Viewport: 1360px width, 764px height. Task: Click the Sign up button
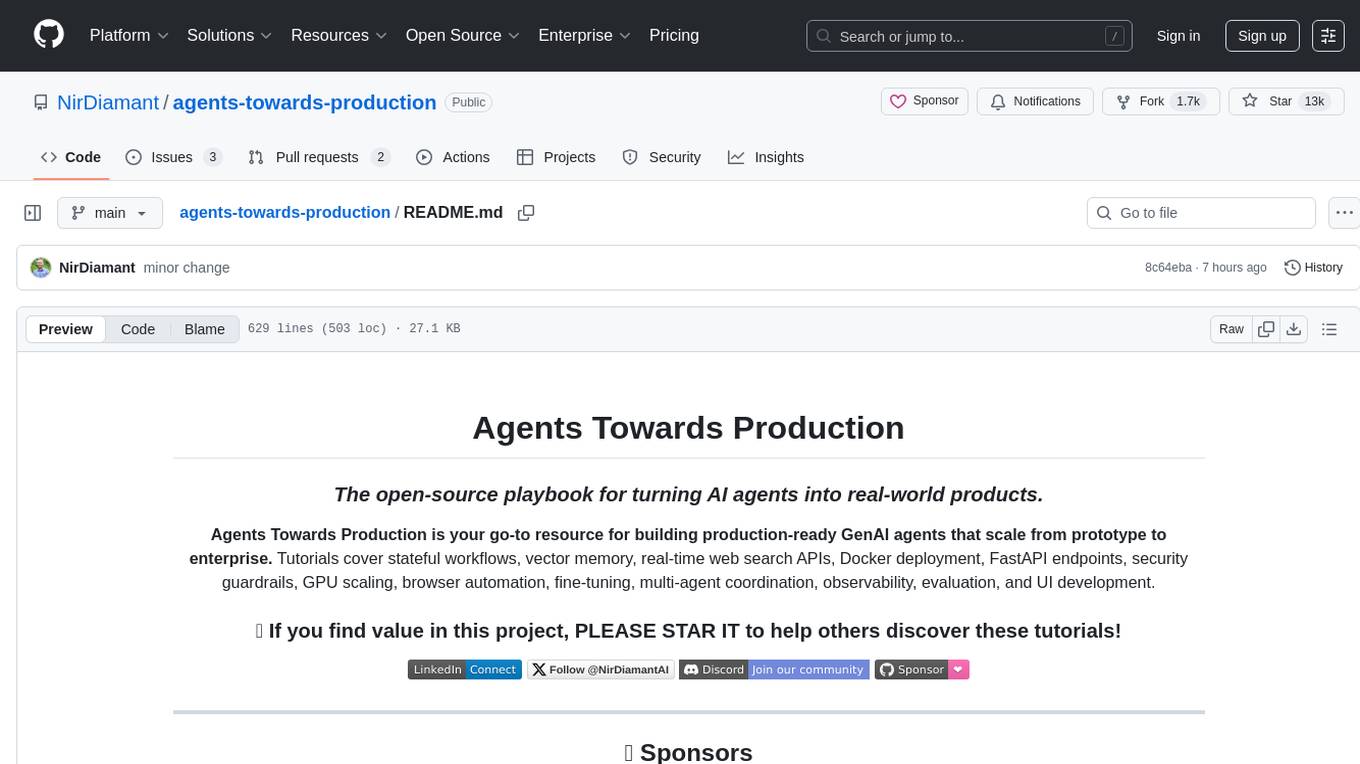click(1262, 36)
